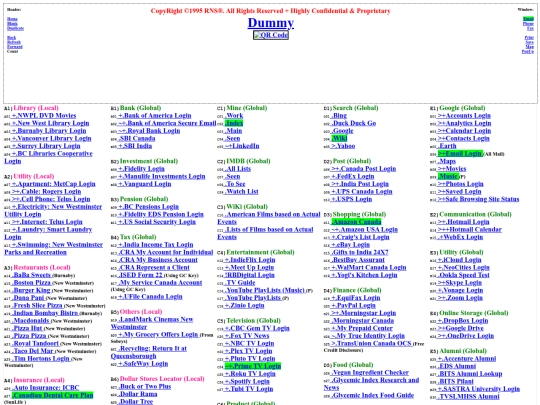Viewport: 540px width, 405px height.
Task: Open Accenture Alumni link
Action: point(467,359)
